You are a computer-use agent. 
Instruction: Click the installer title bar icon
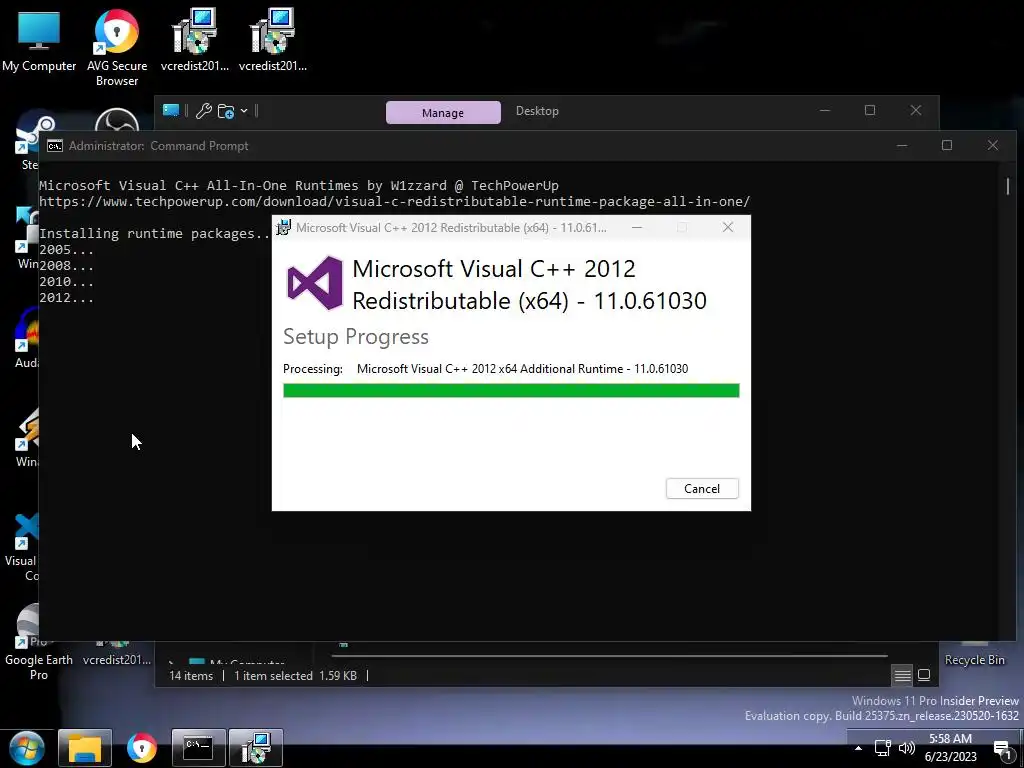pos(283,227)
